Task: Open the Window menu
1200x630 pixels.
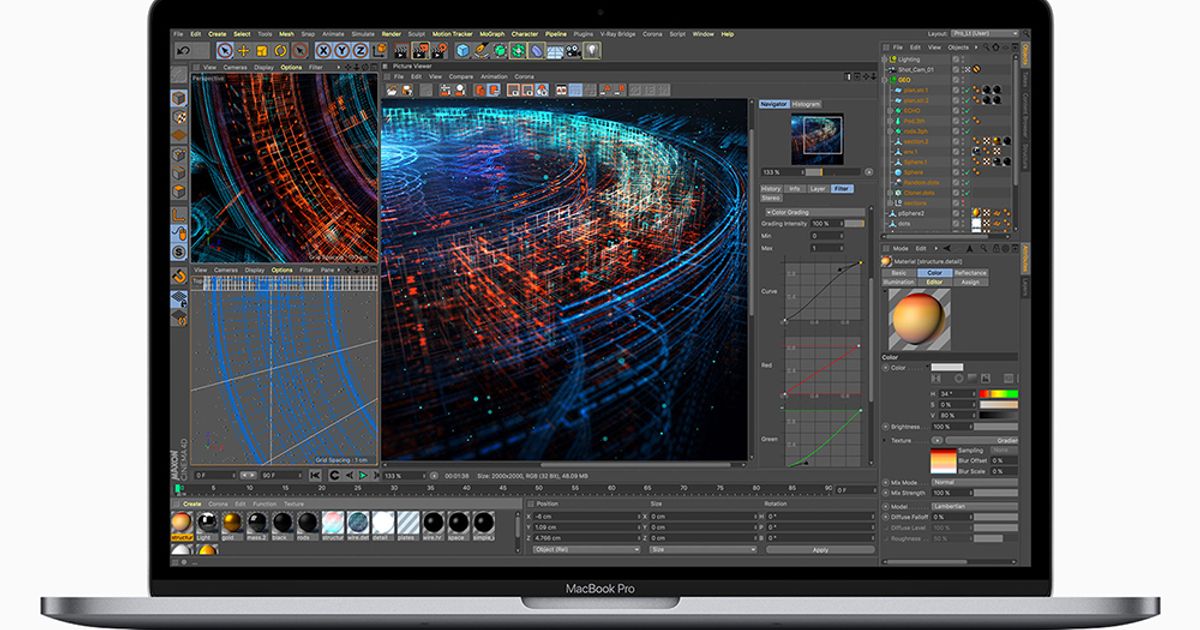Action: tap(703, 34)
